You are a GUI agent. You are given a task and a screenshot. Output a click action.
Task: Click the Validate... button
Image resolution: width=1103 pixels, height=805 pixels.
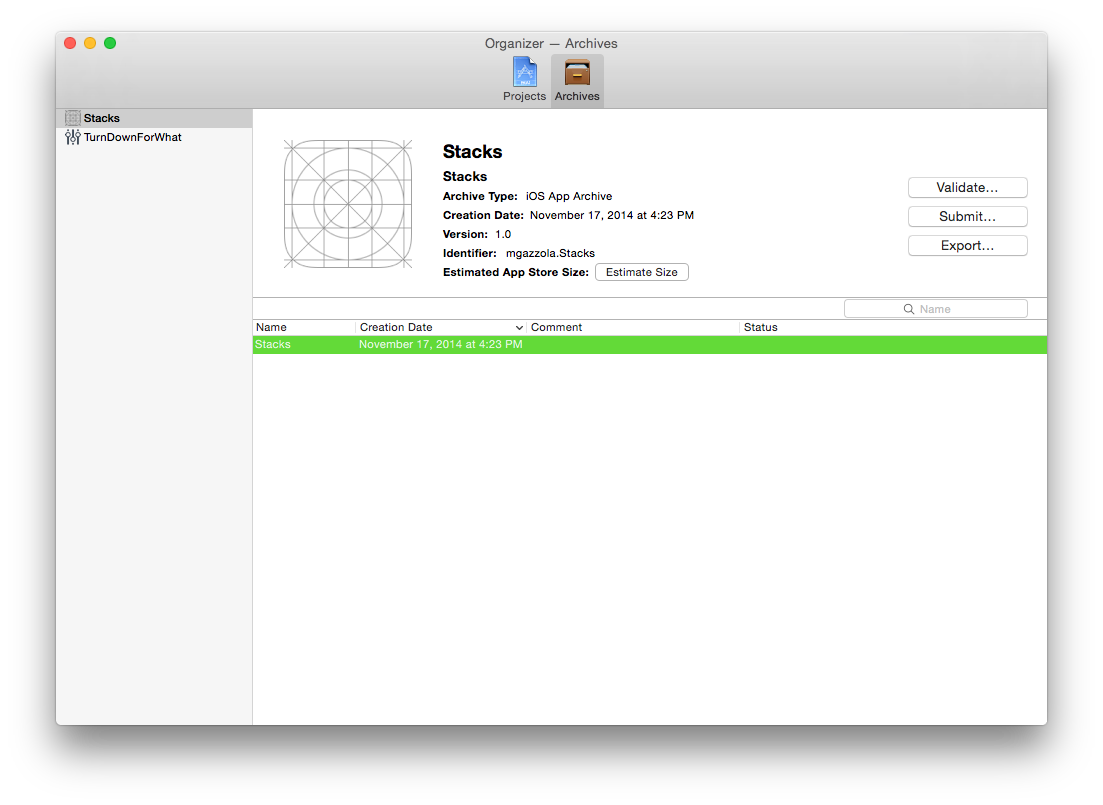click(967, 188)
